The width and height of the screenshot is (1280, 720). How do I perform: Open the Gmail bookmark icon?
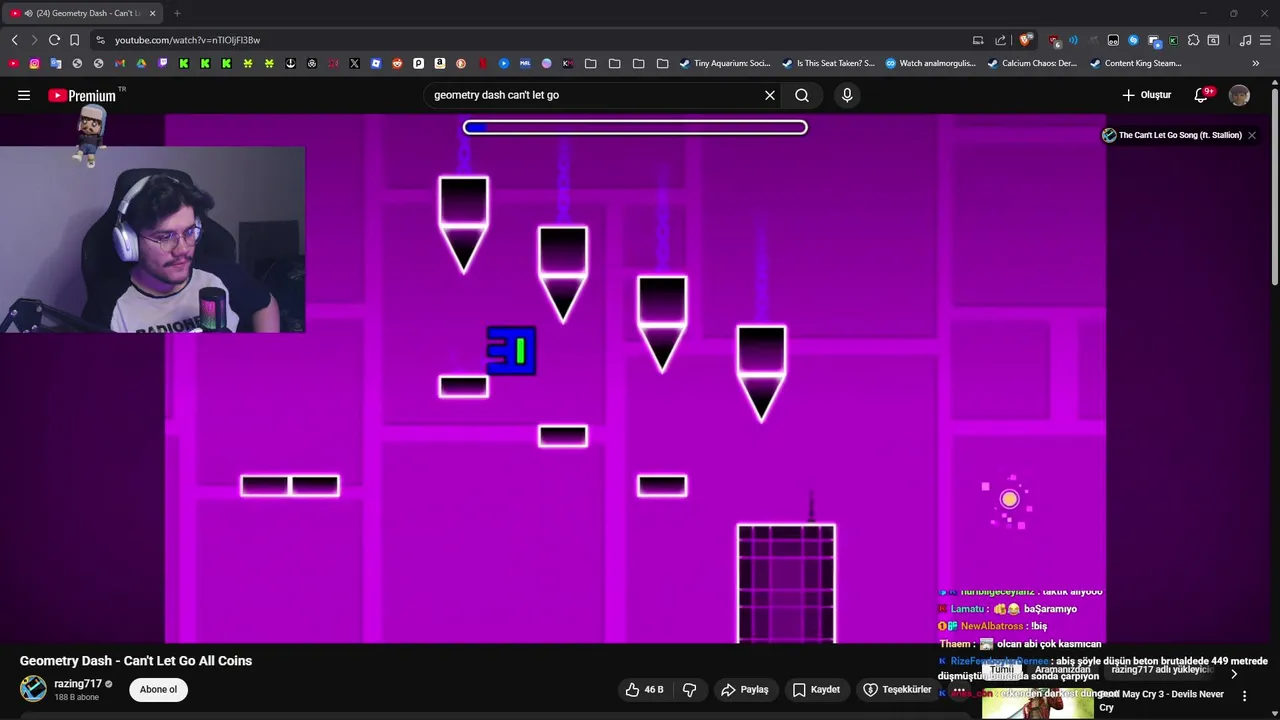tap(119, 63)
